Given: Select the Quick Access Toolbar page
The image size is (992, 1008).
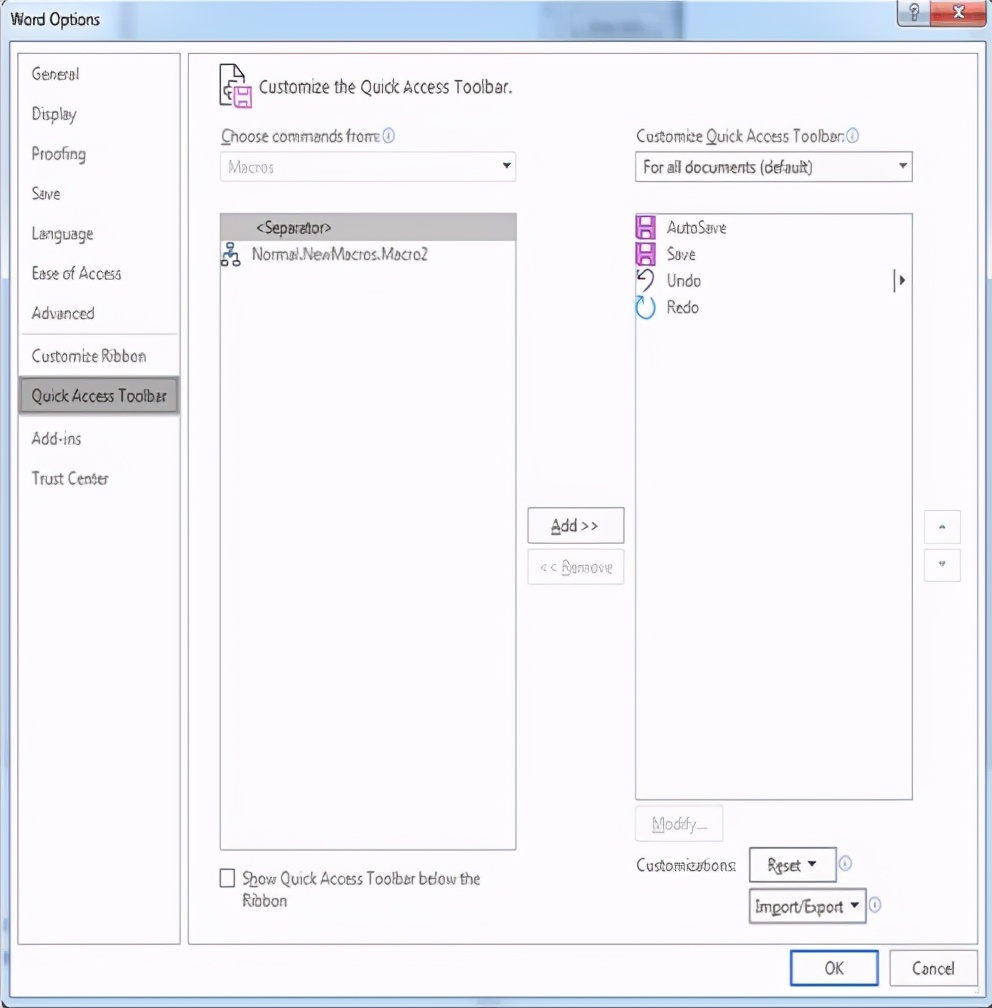Looking at the screenshot, I should click(99, 395).
